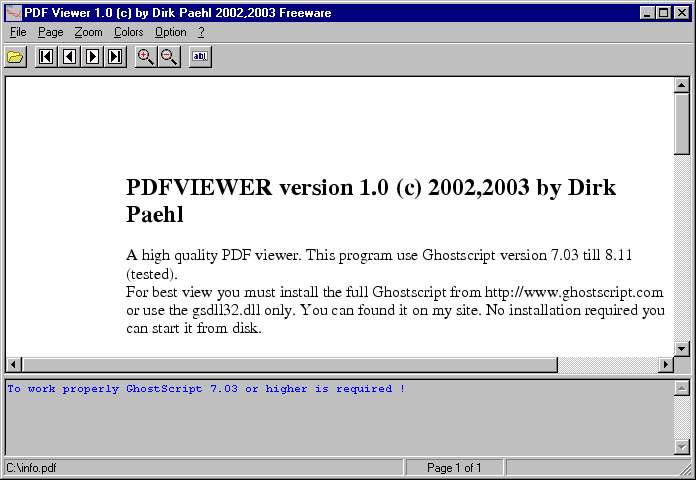696x480 pixels.
Task: Open the Colors menu
Action: click(128, 32)
